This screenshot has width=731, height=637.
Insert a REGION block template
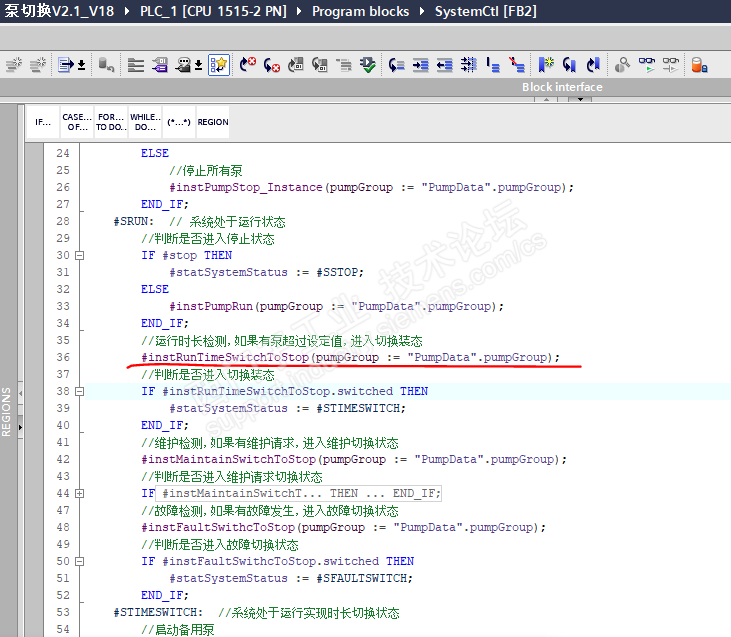pyautogui.click(x=212, y=122)
